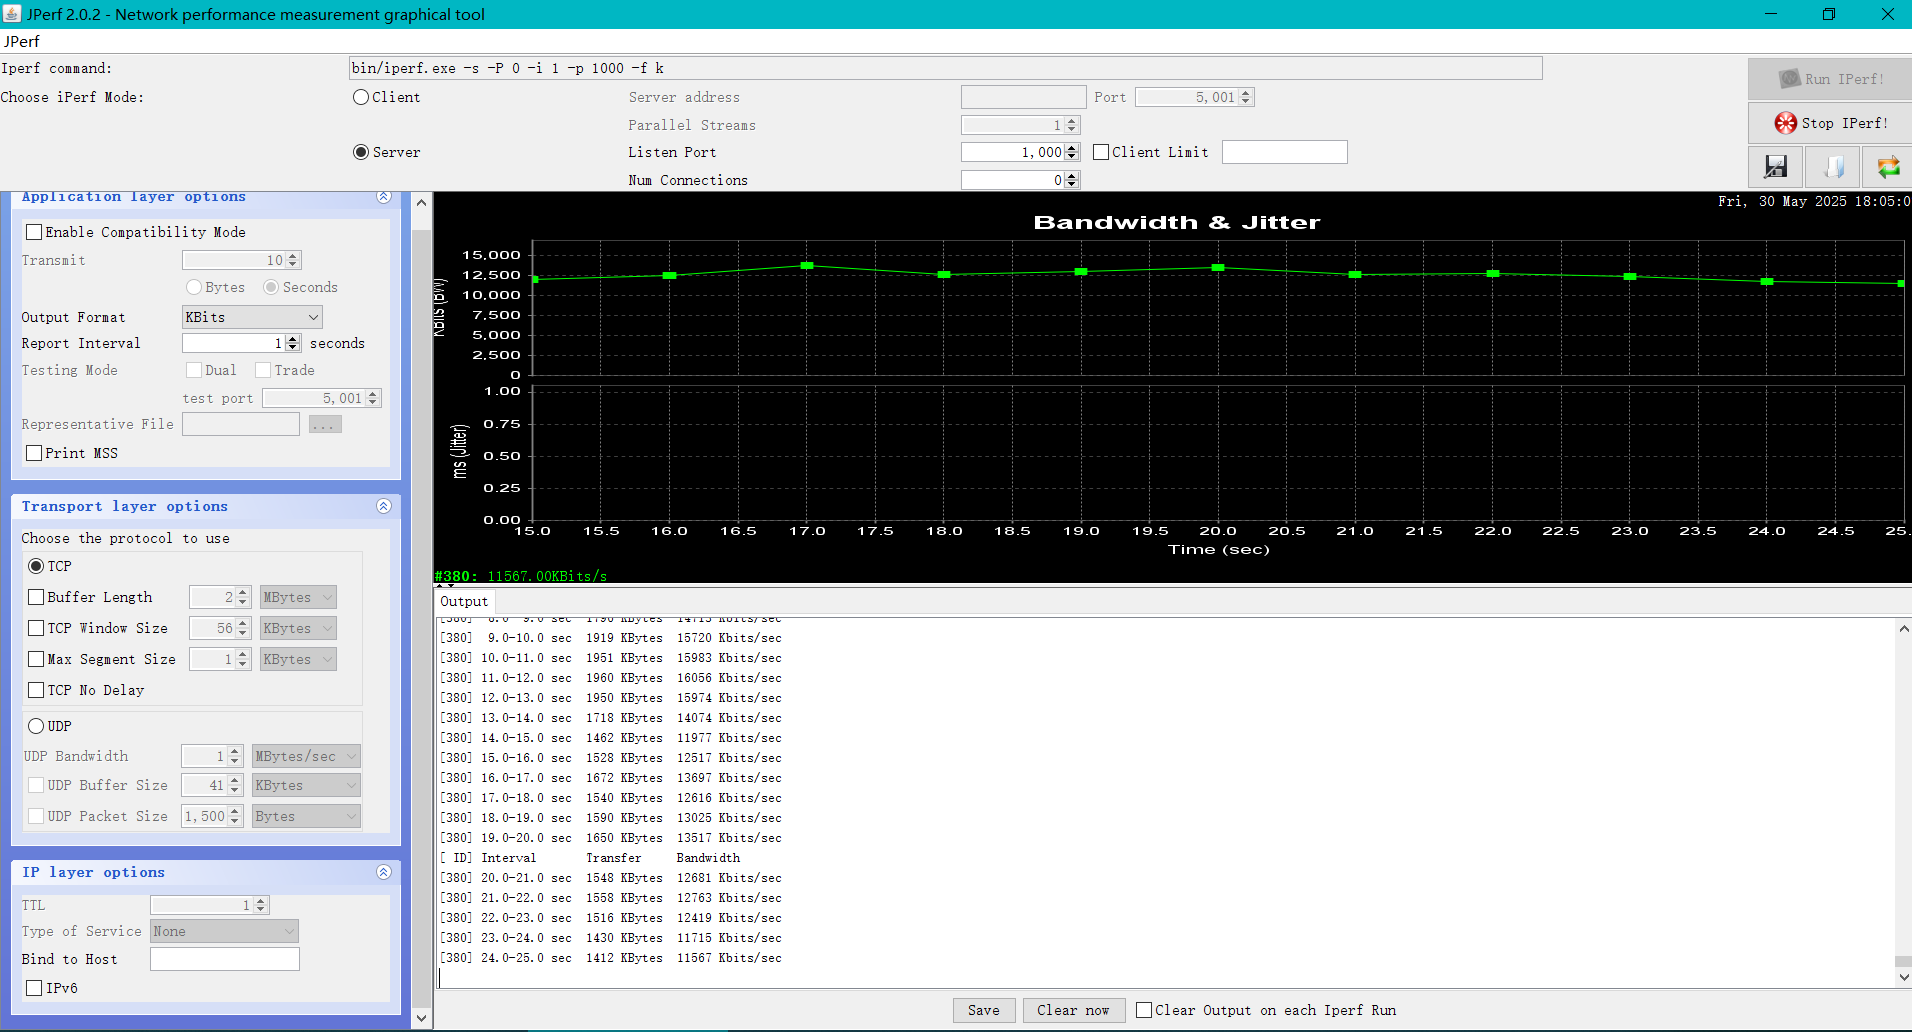Select the TCP protocol radio button
The height and width of the screenshot is (1032, 1912).
pos(36,566)
